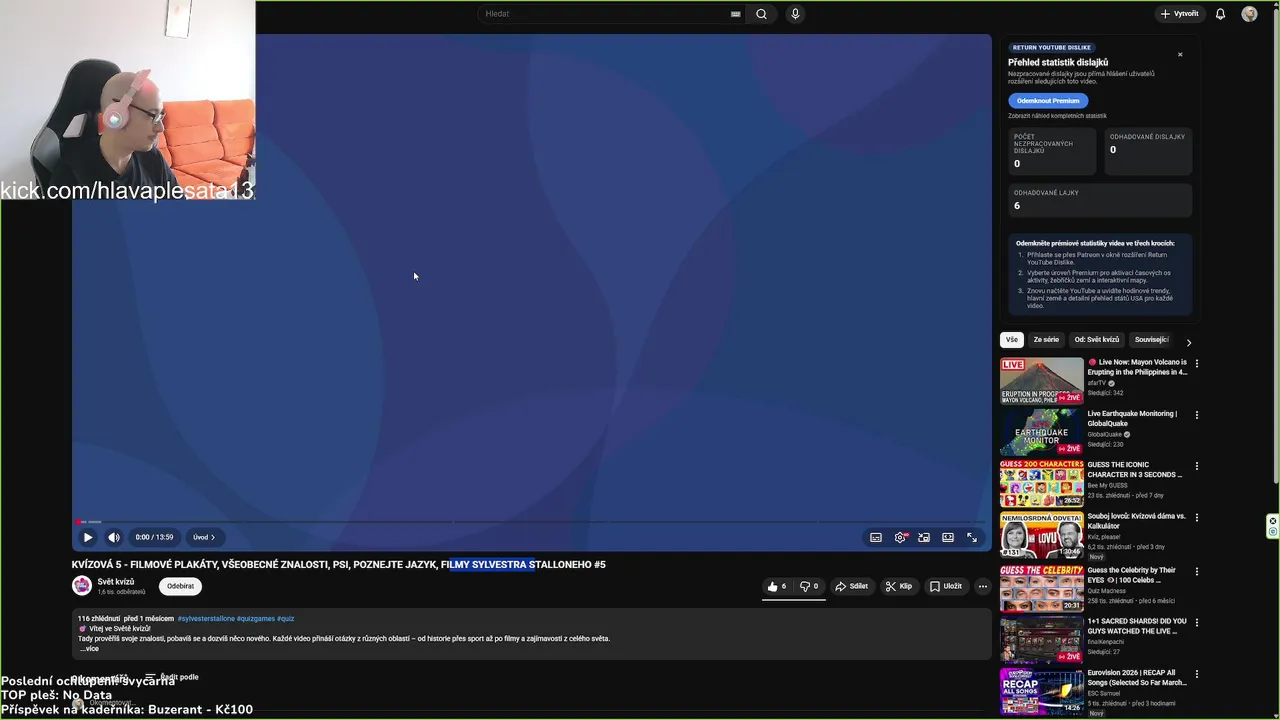Switch to miniplayer mode
This screenshot has height=720, width=1280.
point(924,537)
